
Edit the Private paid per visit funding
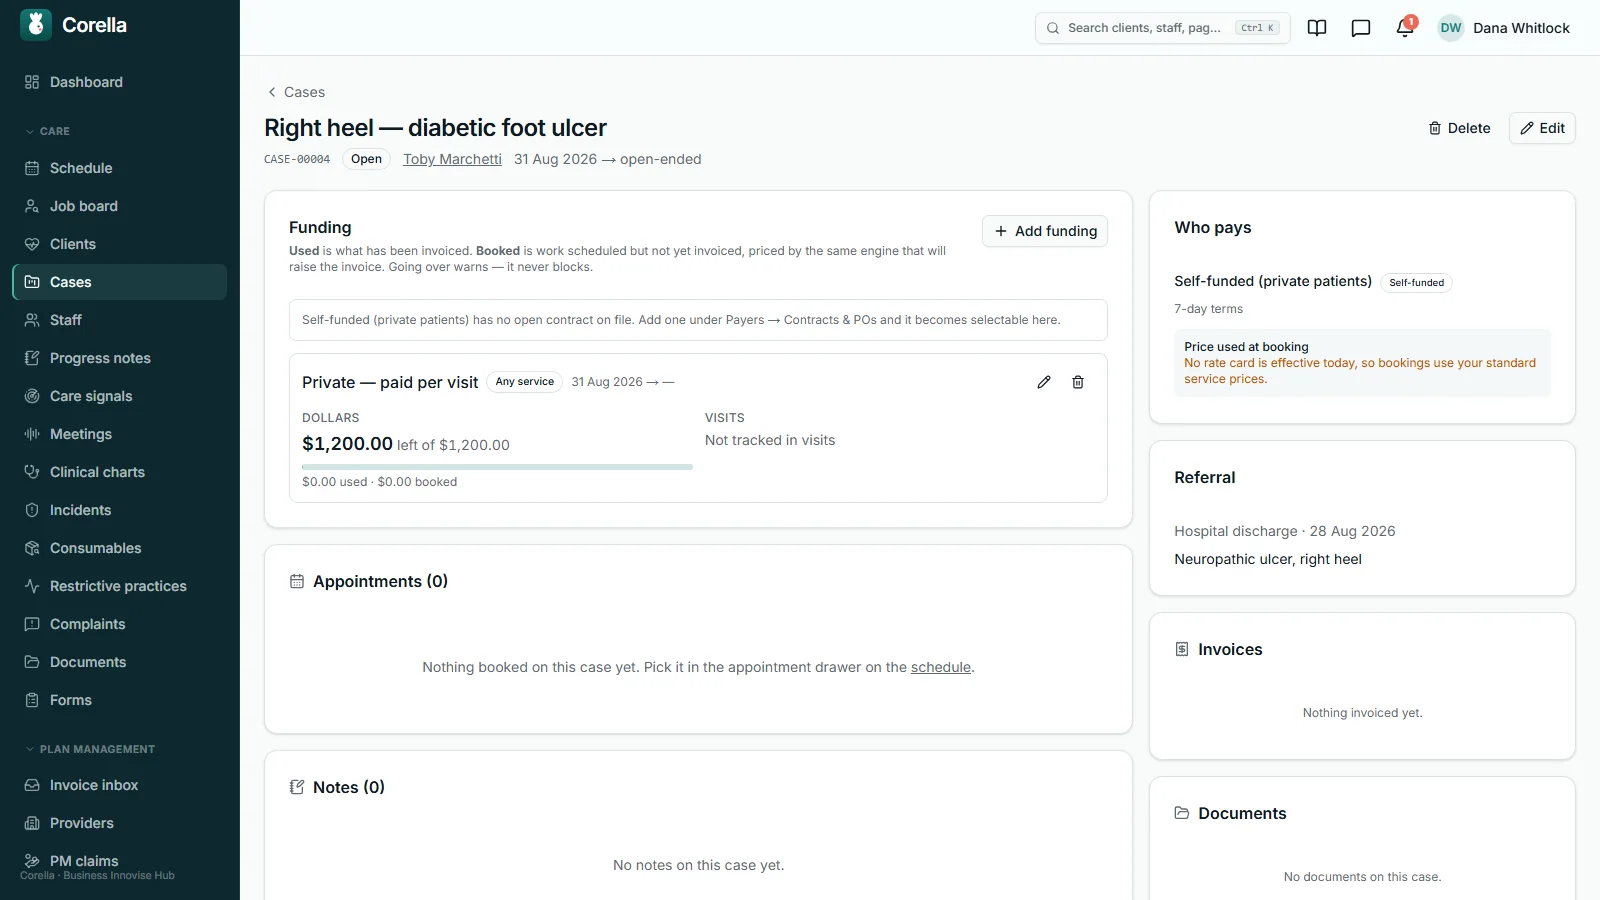click(x=1044, y=382)
